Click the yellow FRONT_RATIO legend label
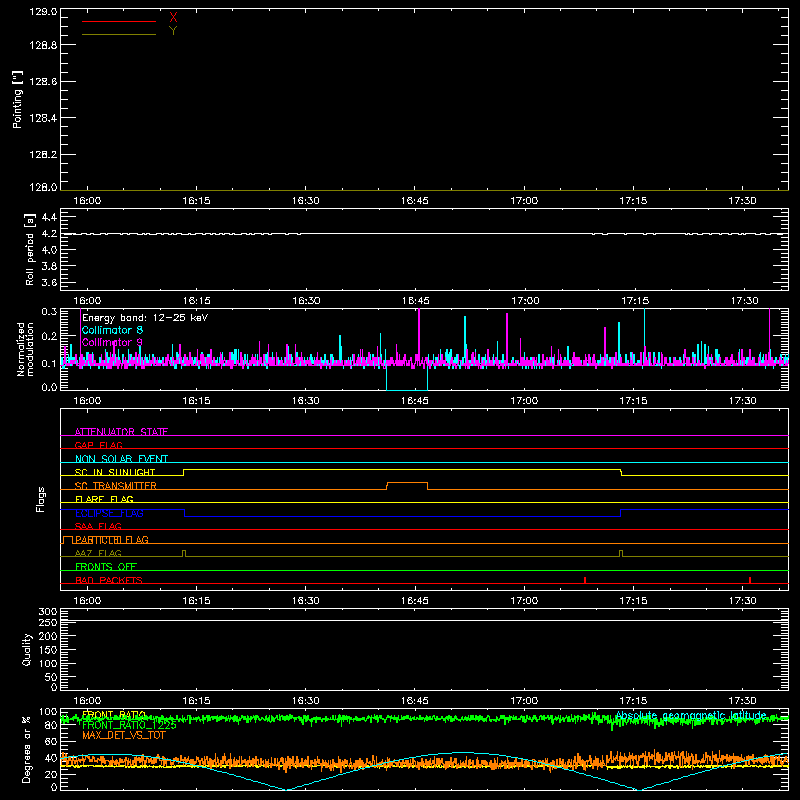 [x=114, y=714]
